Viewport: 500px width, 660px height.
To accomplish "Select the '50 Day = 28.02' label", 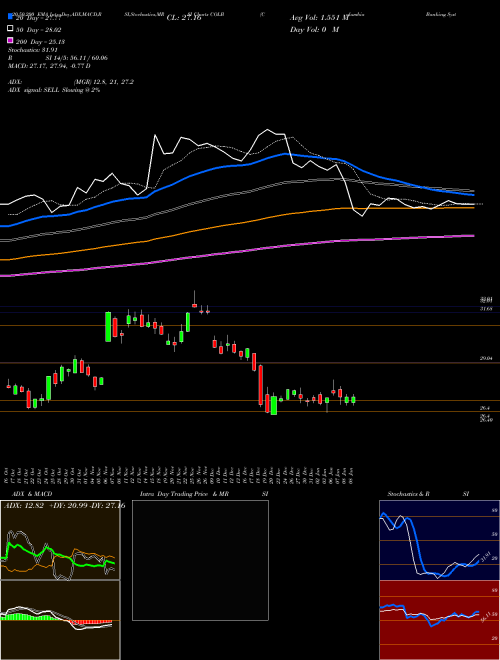I will [38, 30].
